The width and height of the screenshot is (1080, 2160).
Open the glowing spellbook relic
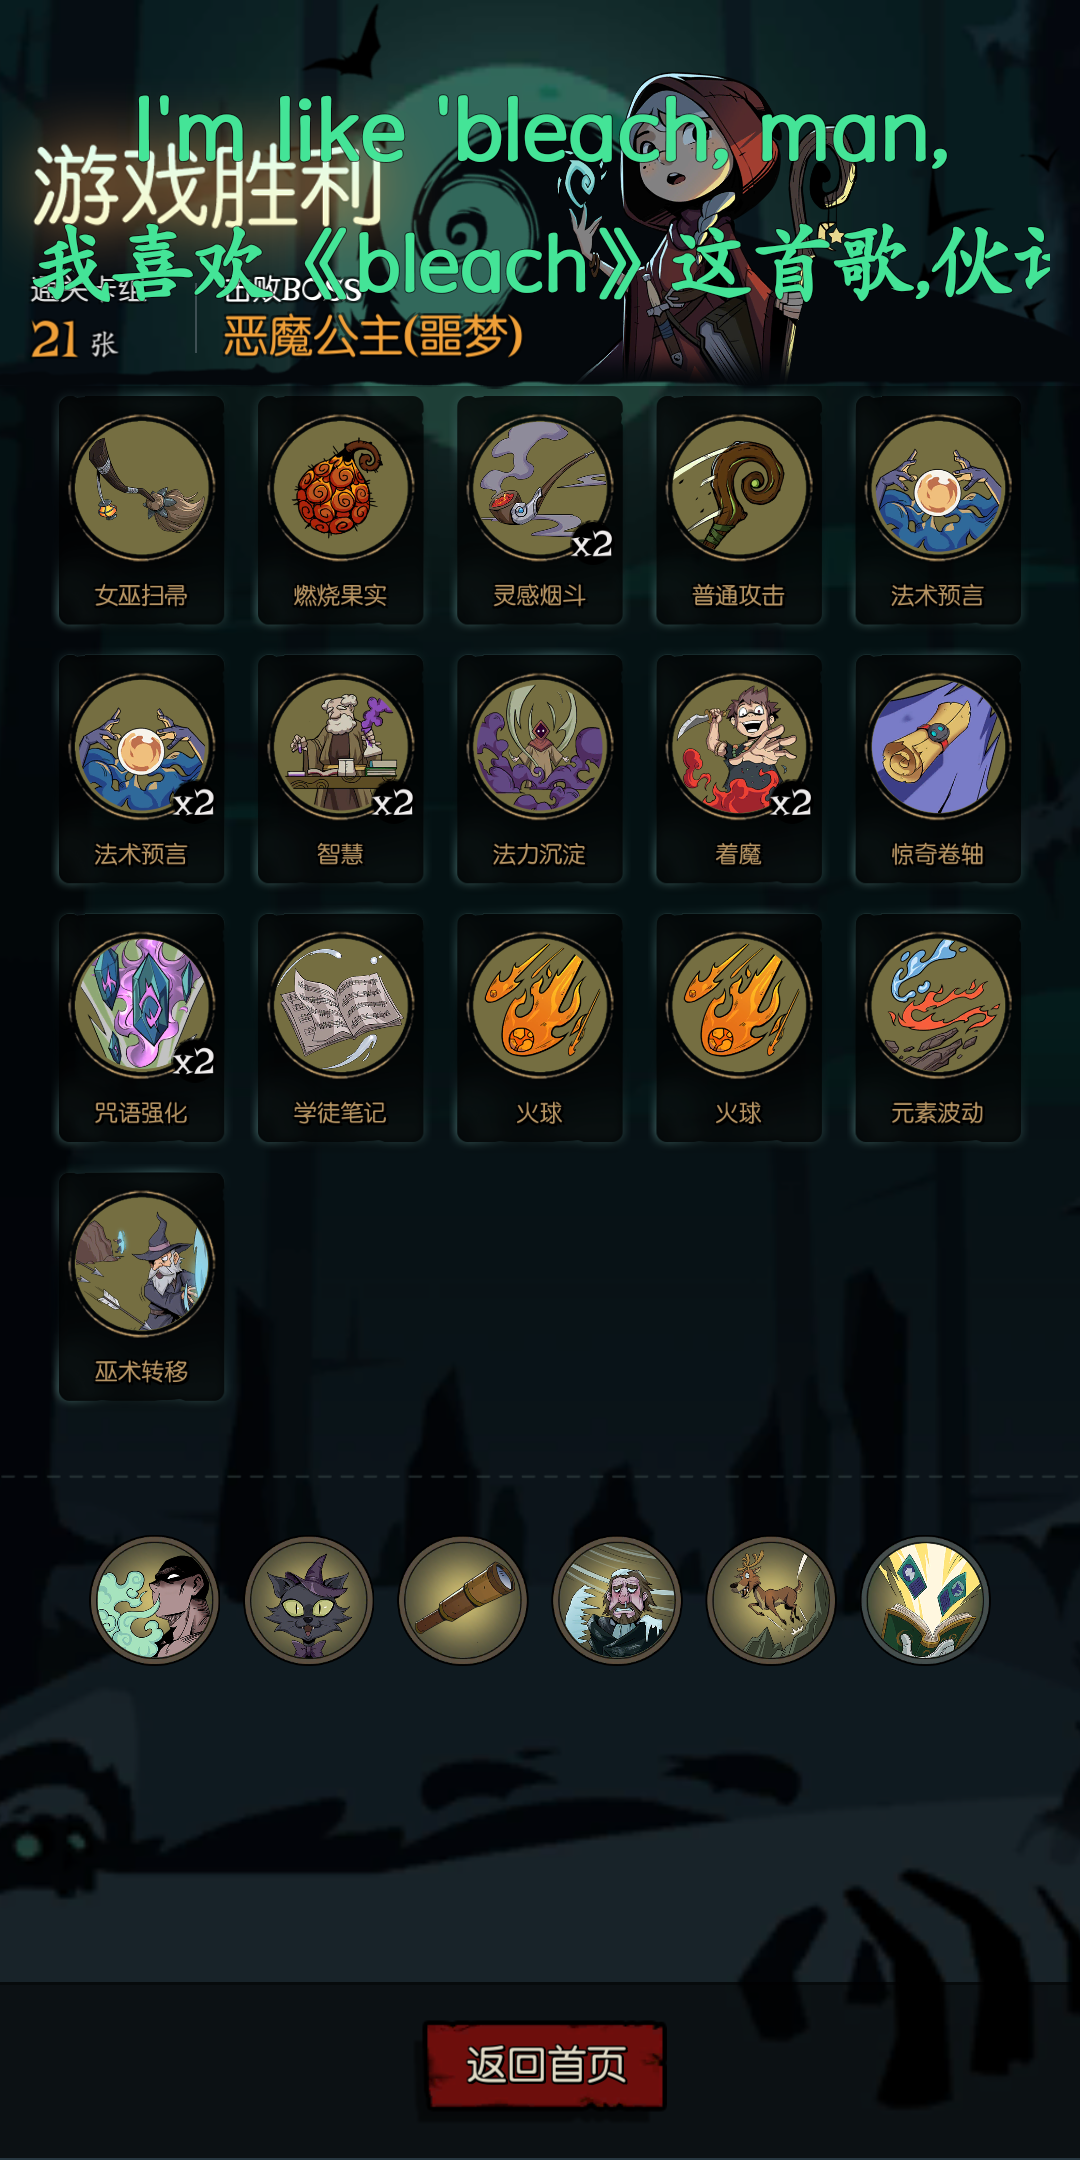coord(925,1600)
